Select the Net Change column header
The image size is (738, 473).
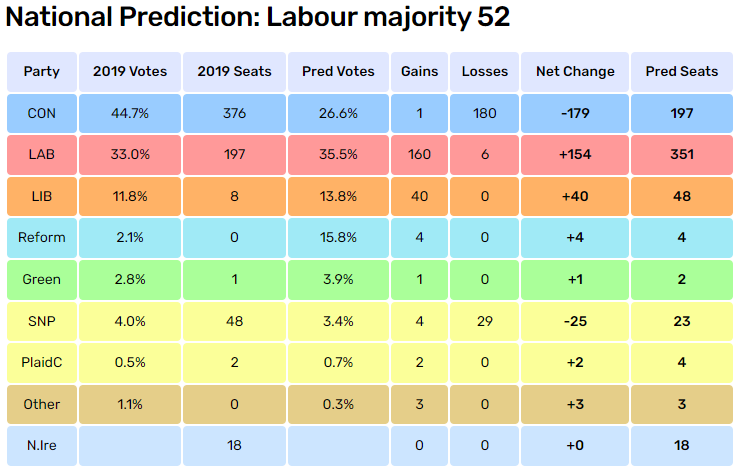point(575,72)
